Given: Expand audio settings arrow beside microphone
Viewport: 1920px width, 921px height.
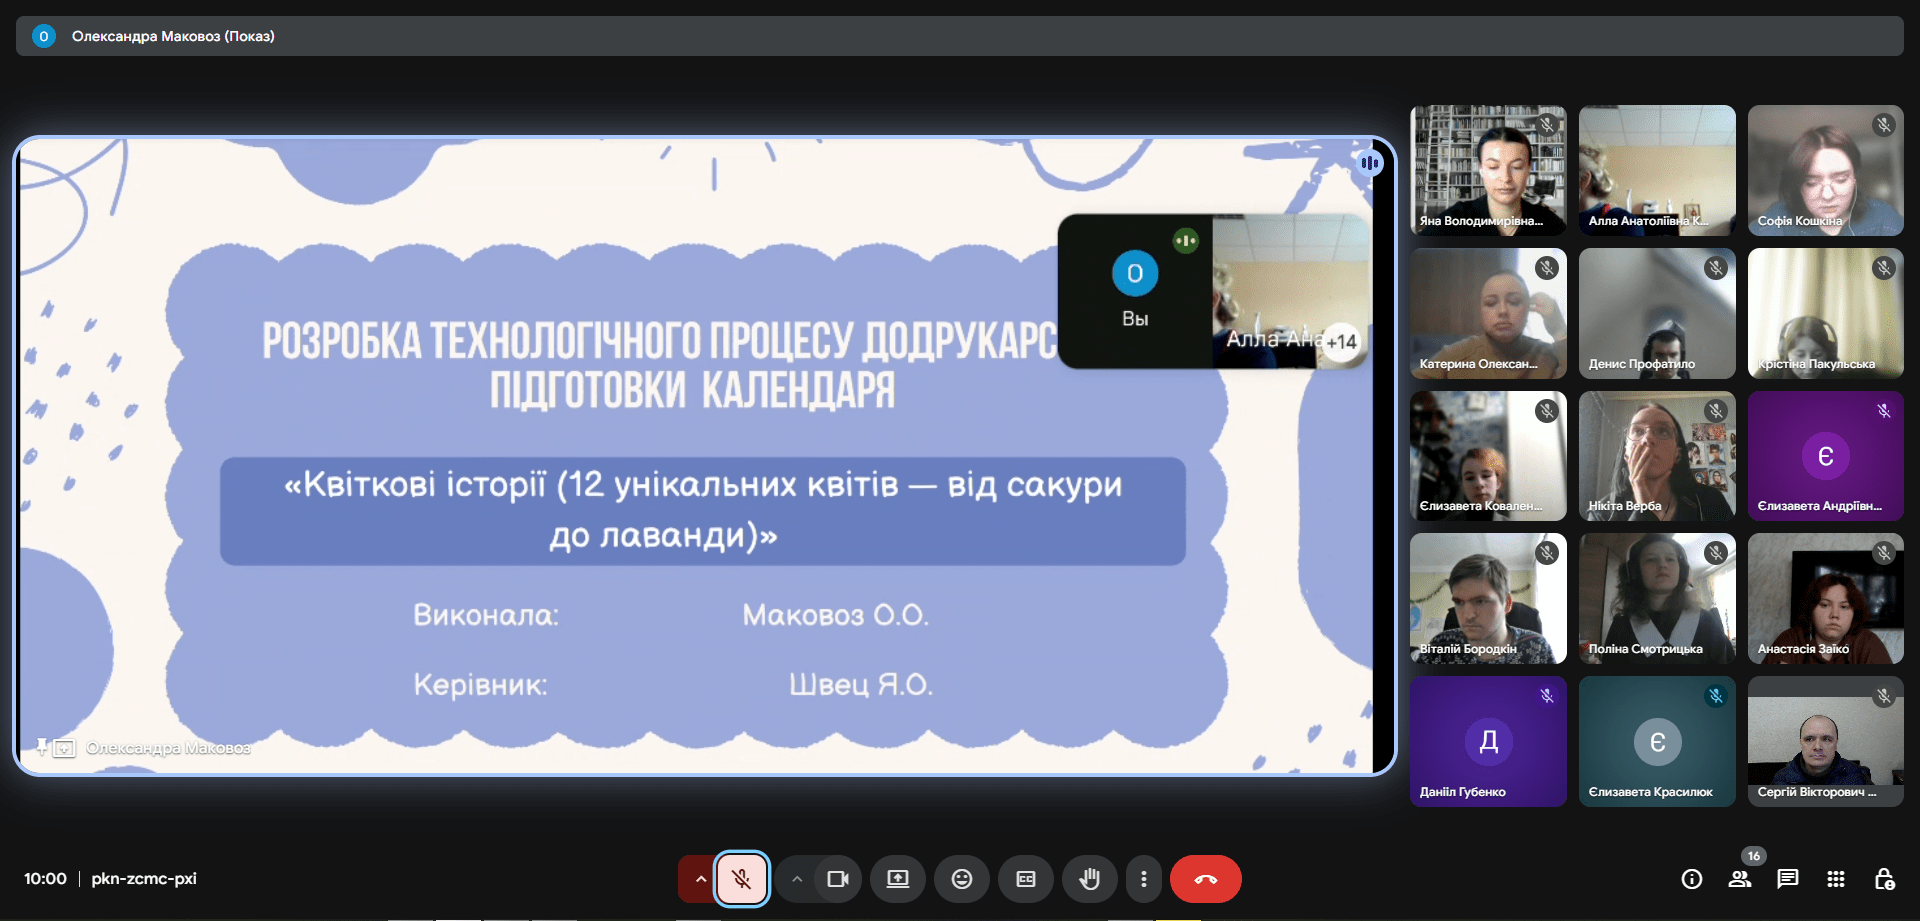Looking at the screenshot, I should click(700, 879).
